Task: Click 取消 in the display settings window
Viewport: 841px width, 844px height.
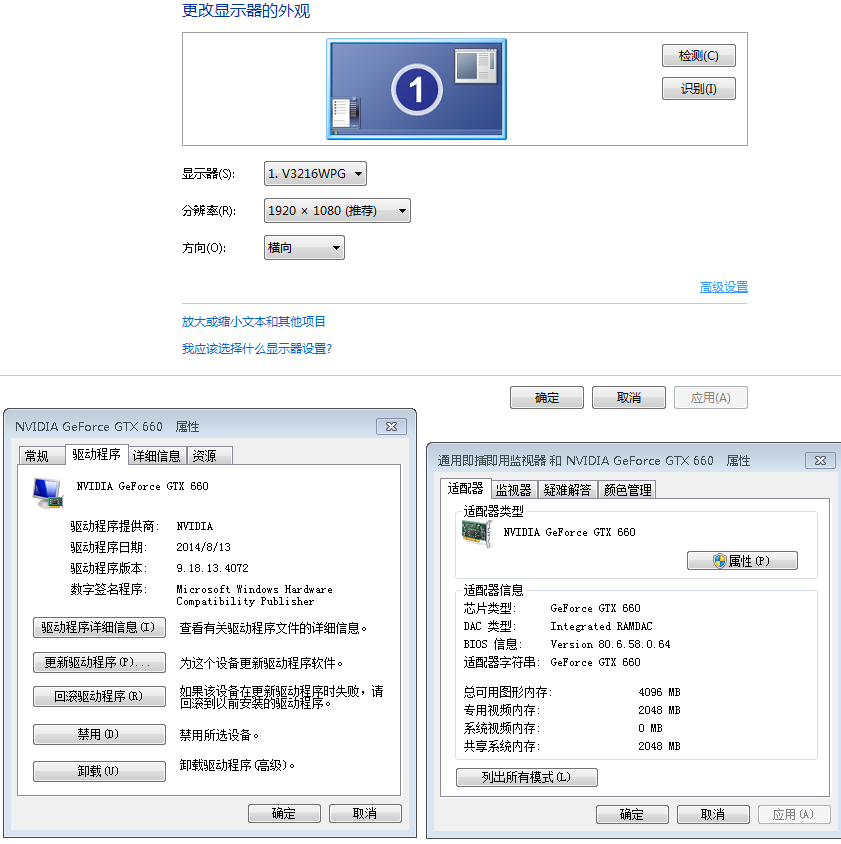Action: 628,398
